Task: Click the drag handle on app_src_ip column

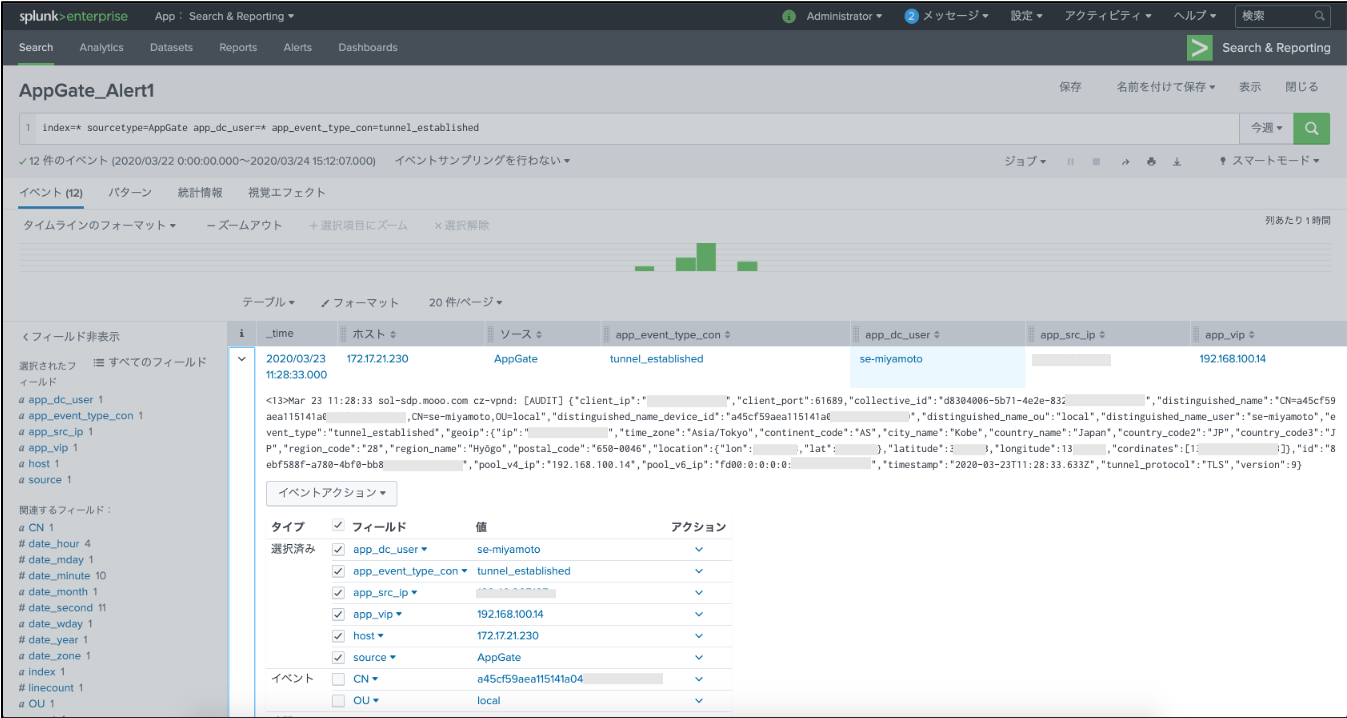Action: click(x=1032, y=334)
